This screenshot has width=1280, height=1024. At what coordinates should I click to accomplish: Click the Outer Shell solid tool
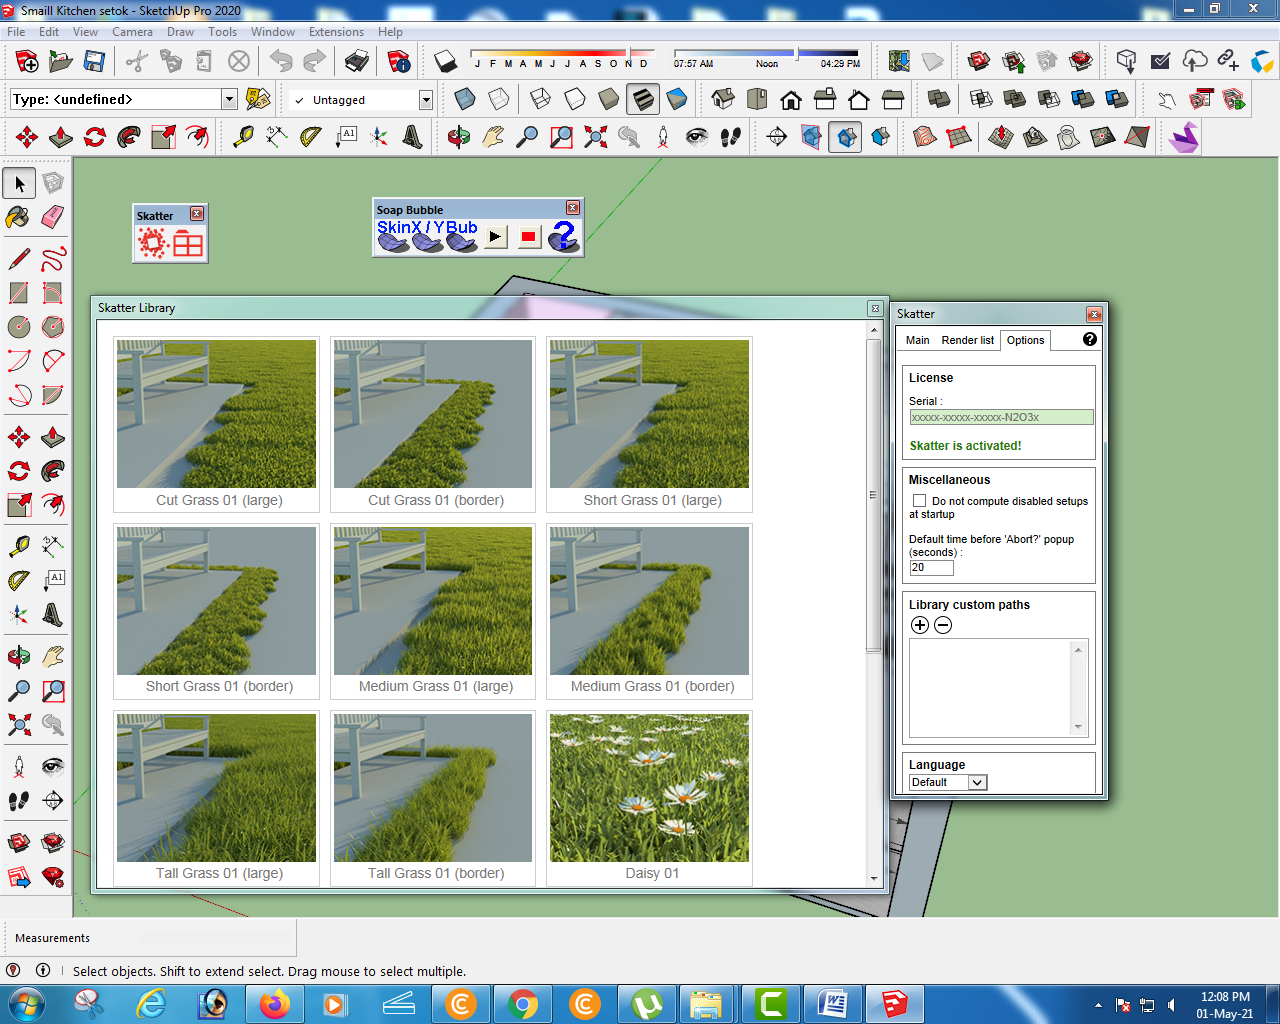939,99
